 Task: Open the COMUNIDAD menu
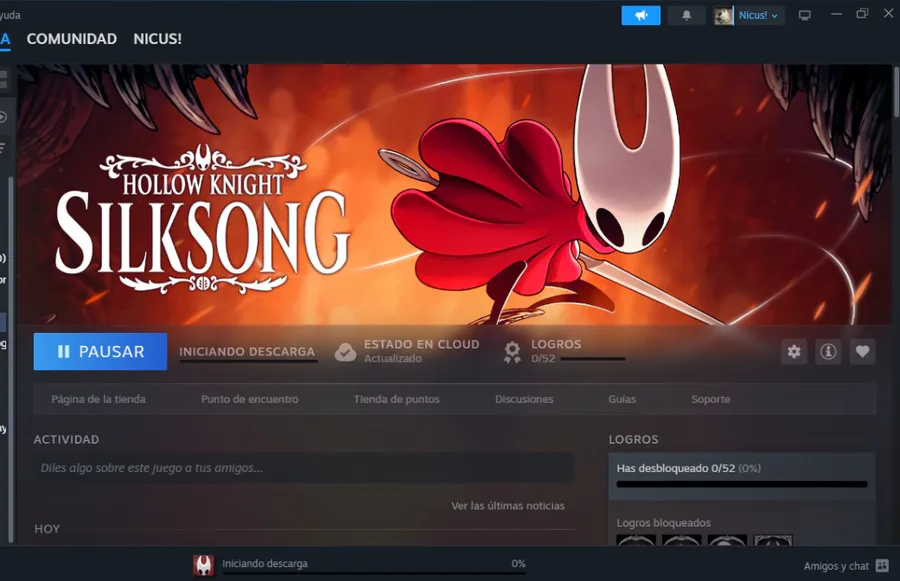pyautogui.click(x=72, y=39)
